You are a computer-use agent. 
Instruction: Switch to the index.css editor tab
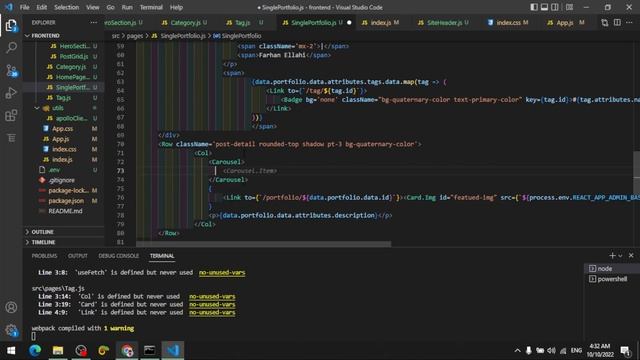tap(508, 23)
